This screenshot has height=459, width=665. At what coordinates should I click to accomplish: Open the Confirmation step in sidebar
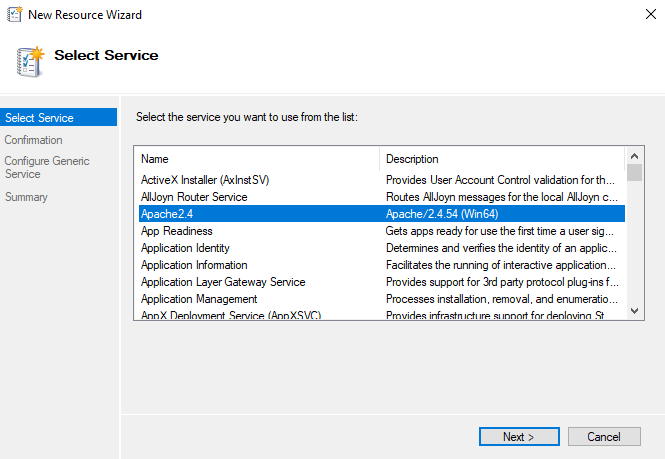click(34, 140)
